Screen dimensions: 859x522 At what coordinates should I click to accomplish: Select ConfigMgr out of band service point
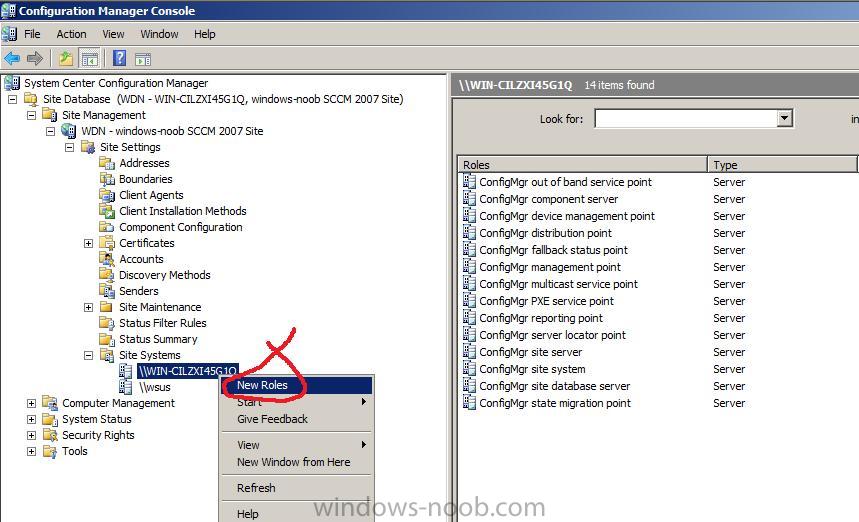[565, 182]
